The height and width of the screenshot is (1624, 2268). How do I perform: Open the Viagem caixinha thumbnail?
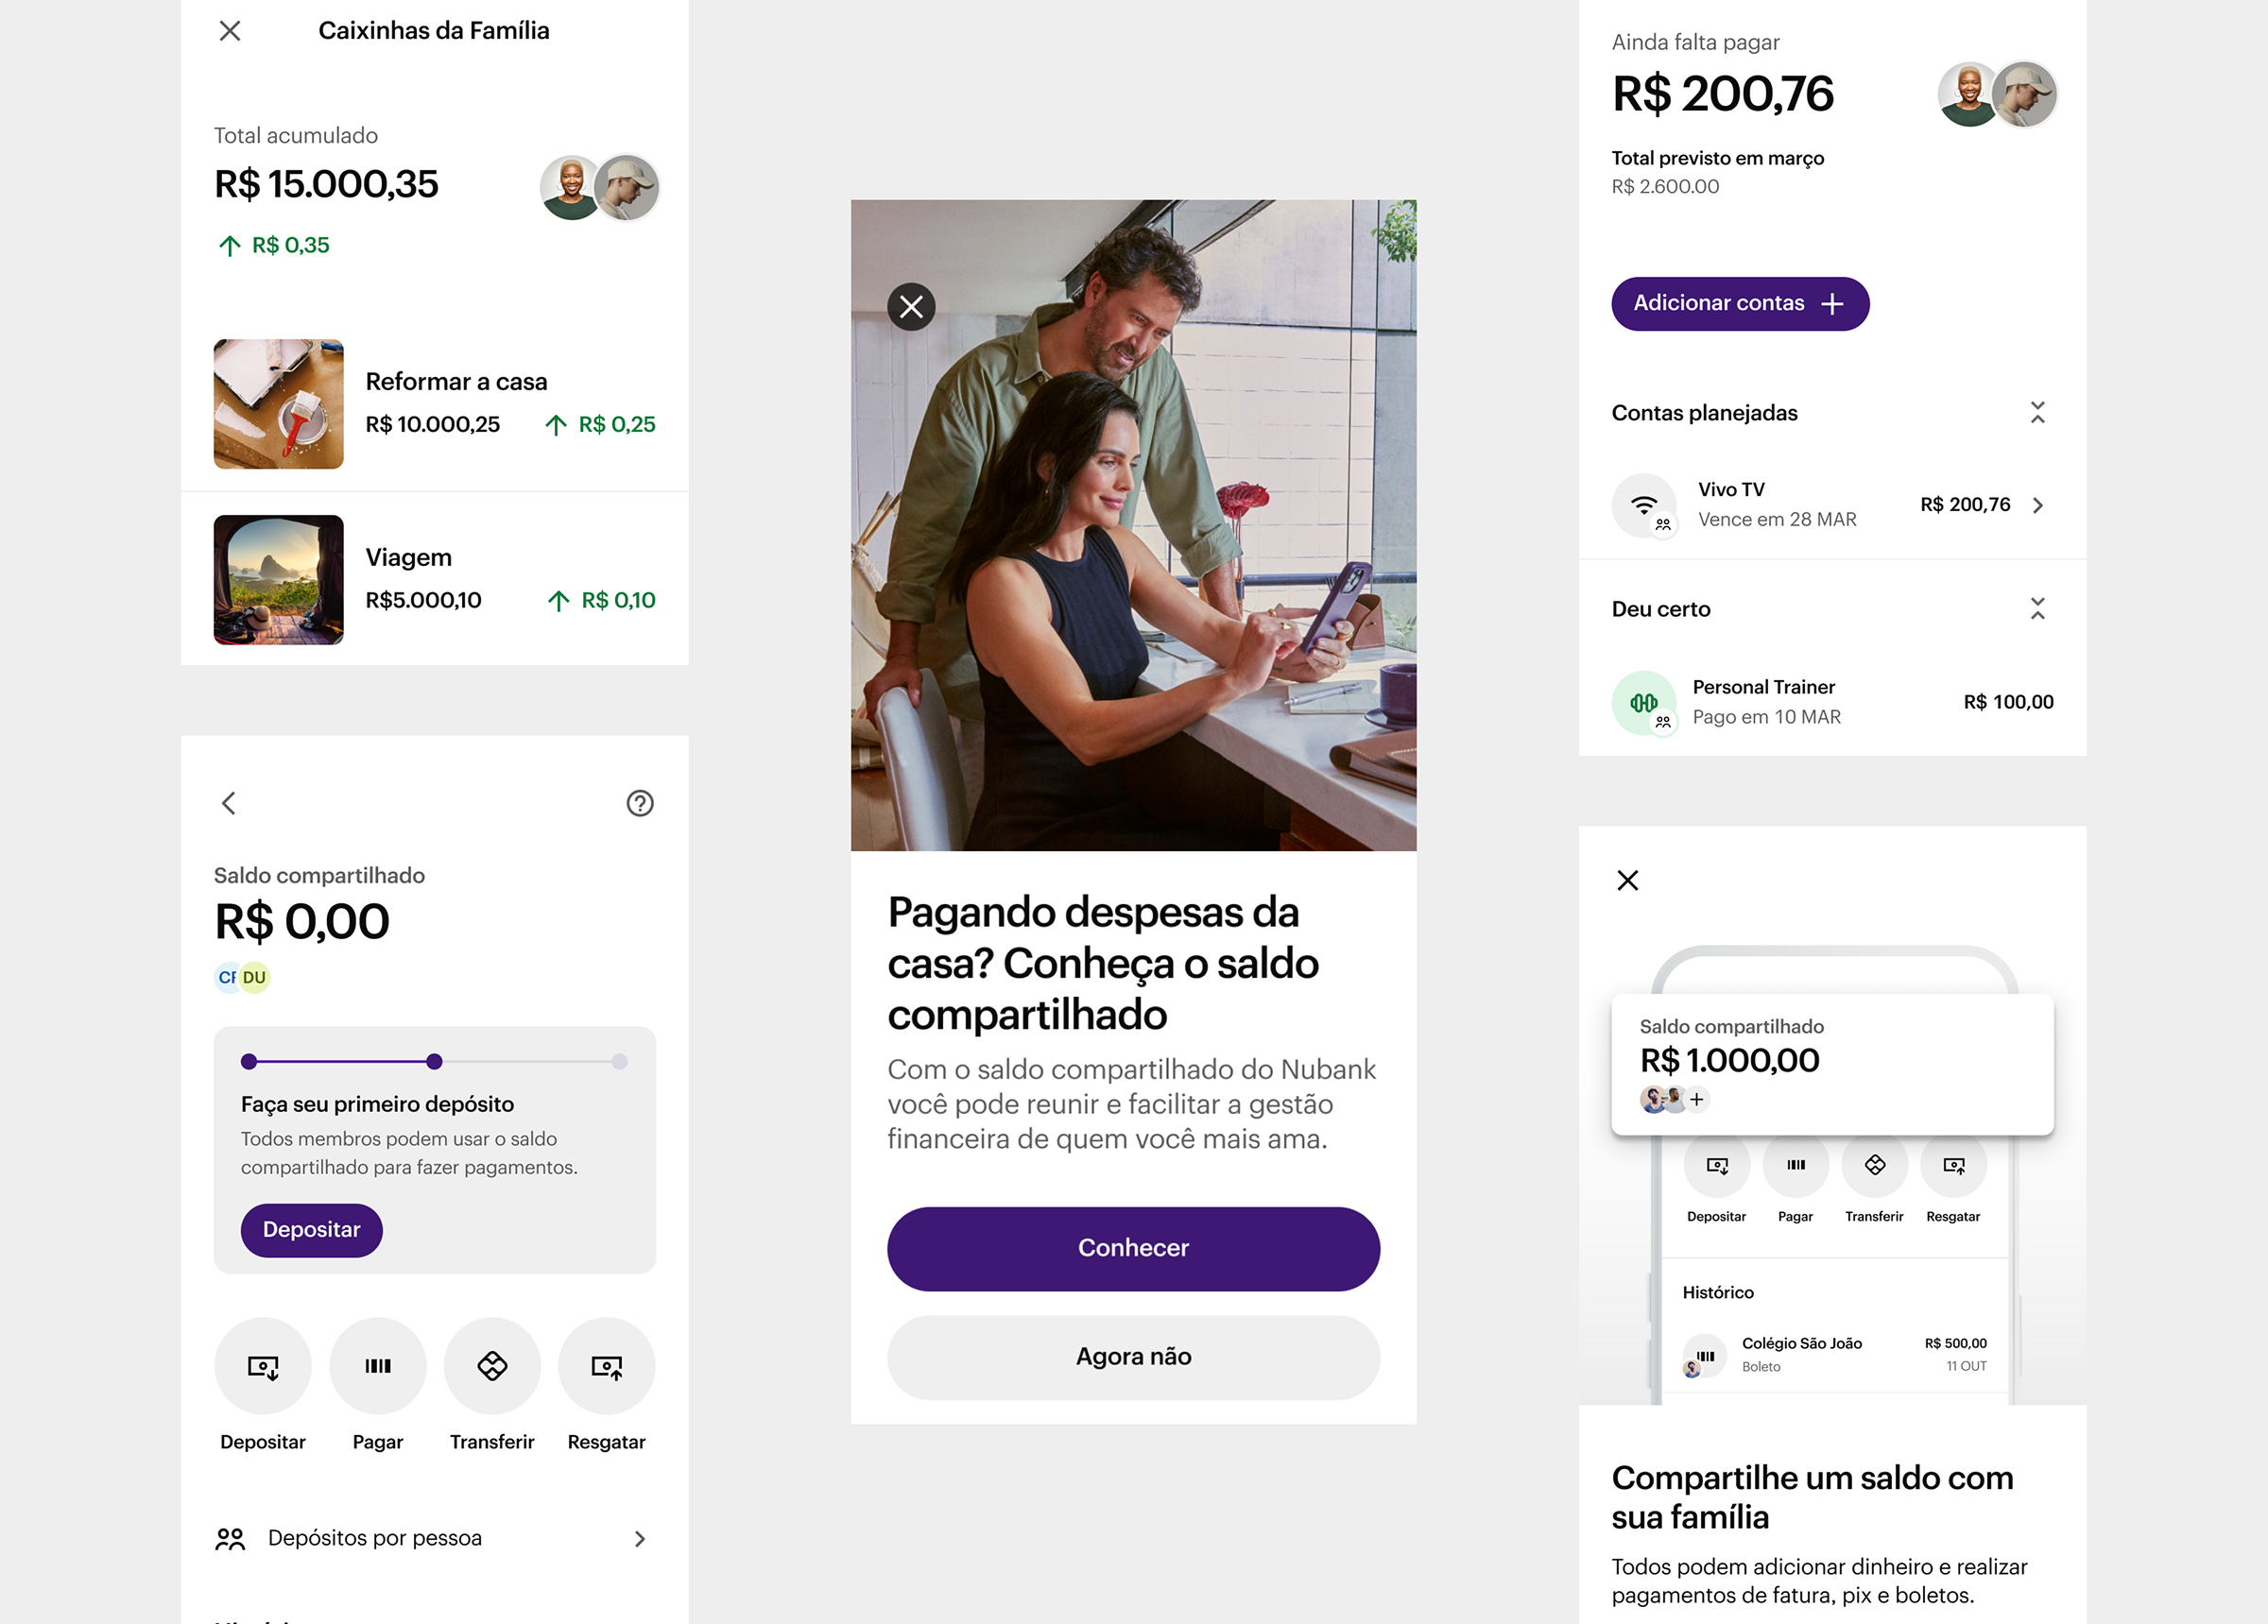(x=279, y=580)
